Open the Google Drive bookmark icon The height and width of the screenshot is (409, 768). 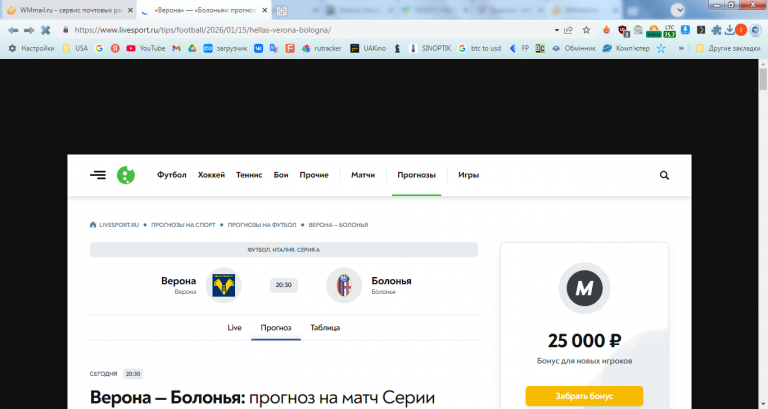pos(192,48)
